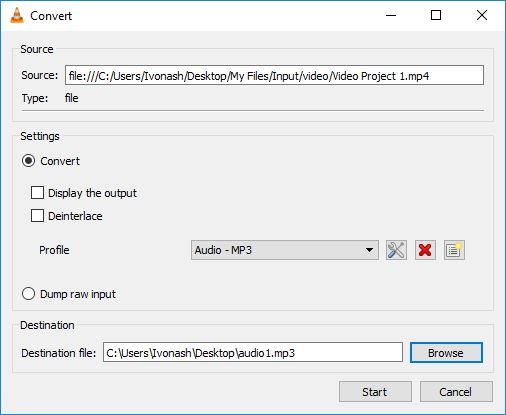Close the Convert dialog
The image size is (506, 415).
[482, 15]
